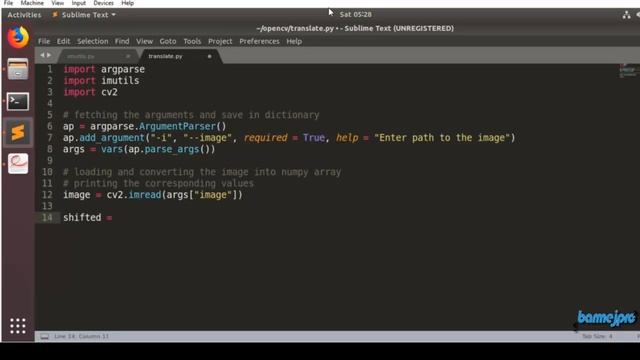Show Applications grid in the dock
Image resolution: width=640 pixels, height=360 pixels.
pyautogui.click(x=18, y=326)
